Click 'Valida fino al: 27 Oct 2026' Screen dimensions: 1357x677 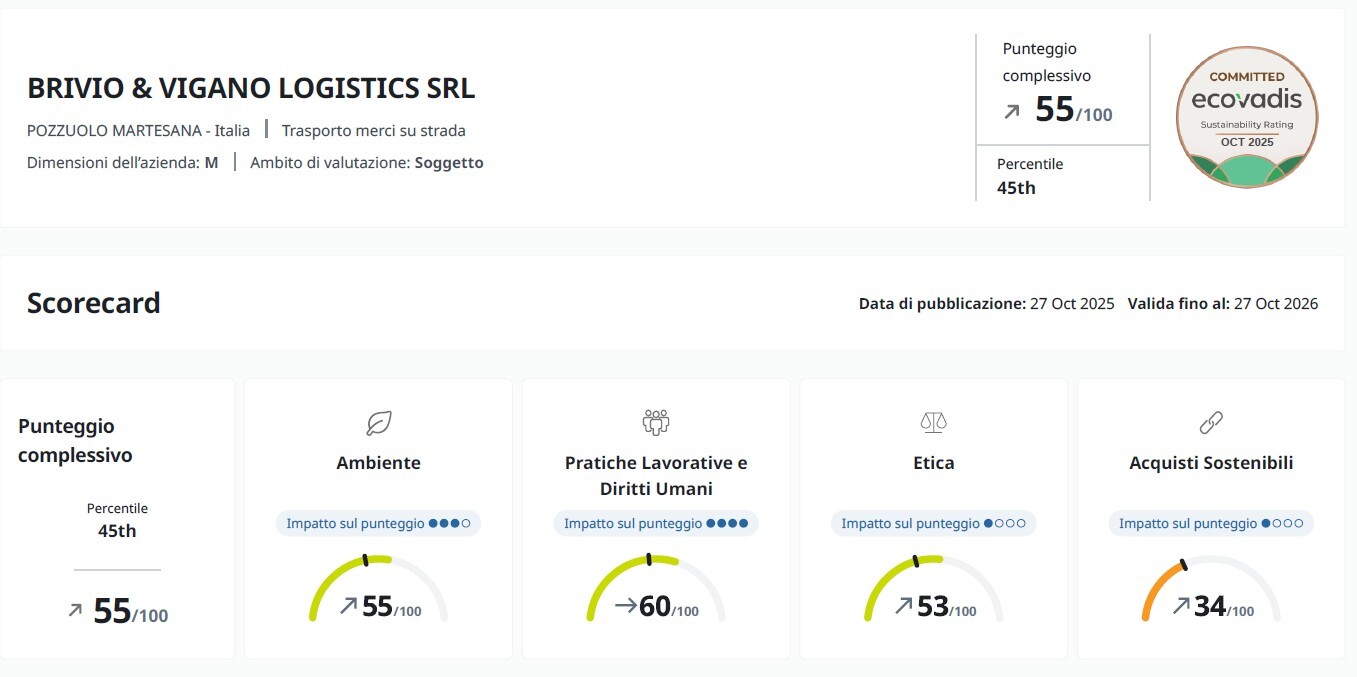[x=1223, y=304]
